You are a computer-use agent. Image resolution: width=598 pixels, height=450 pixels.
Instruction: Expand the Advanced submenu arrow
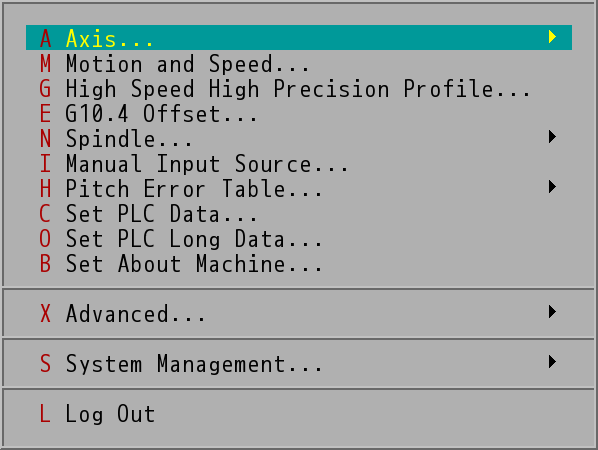[552, 312]
